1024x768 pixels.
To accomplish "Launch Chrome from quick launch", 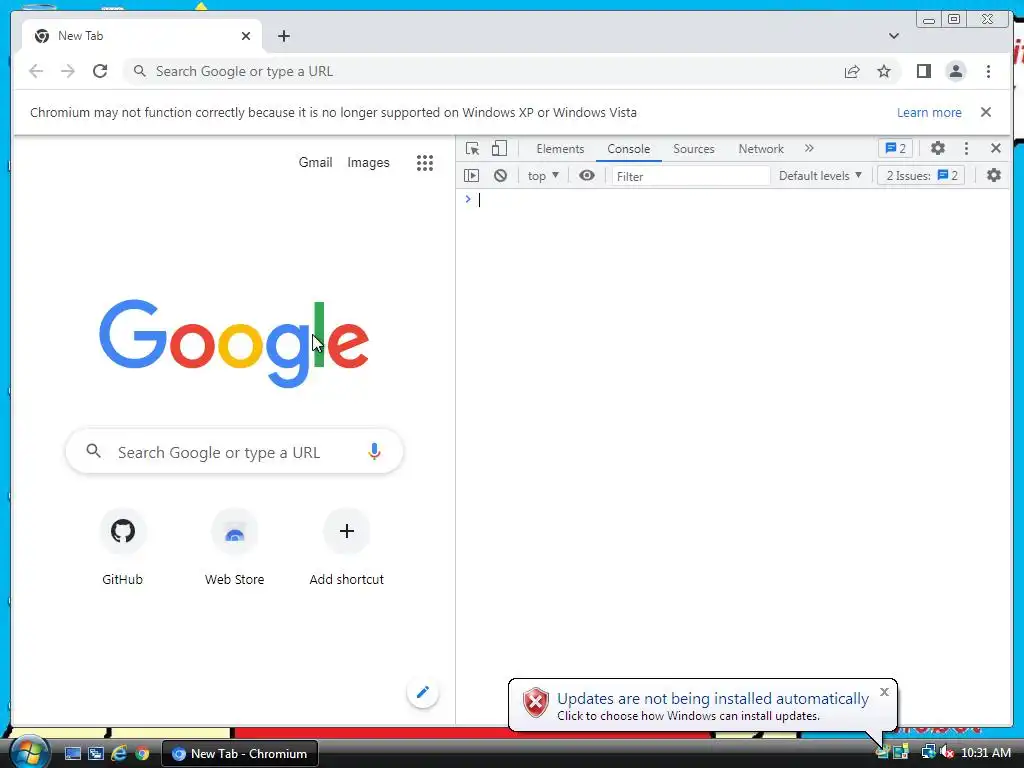I will (x=142, y=754).
